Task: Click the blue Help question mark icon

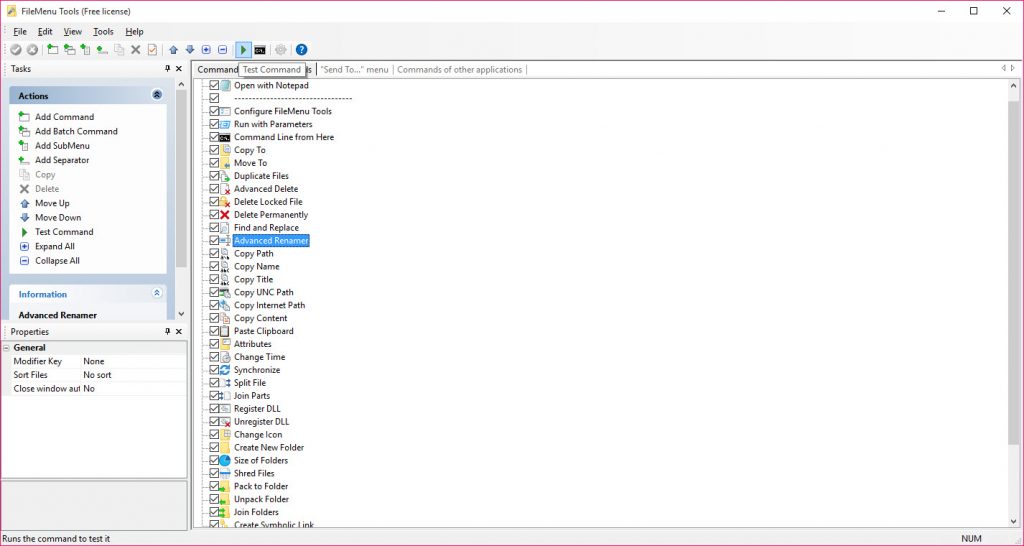Action: click(x=301, y=50)
